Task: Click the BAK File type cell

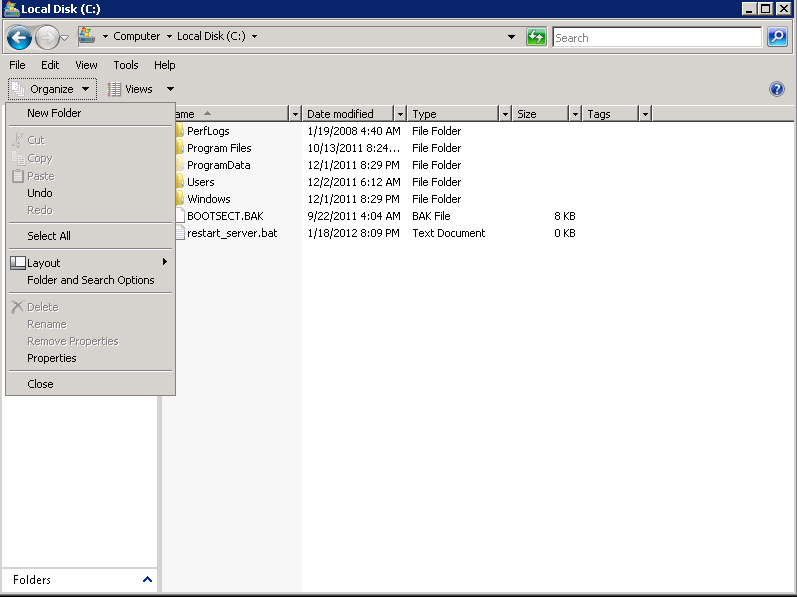Action: [x=431, y=216]
